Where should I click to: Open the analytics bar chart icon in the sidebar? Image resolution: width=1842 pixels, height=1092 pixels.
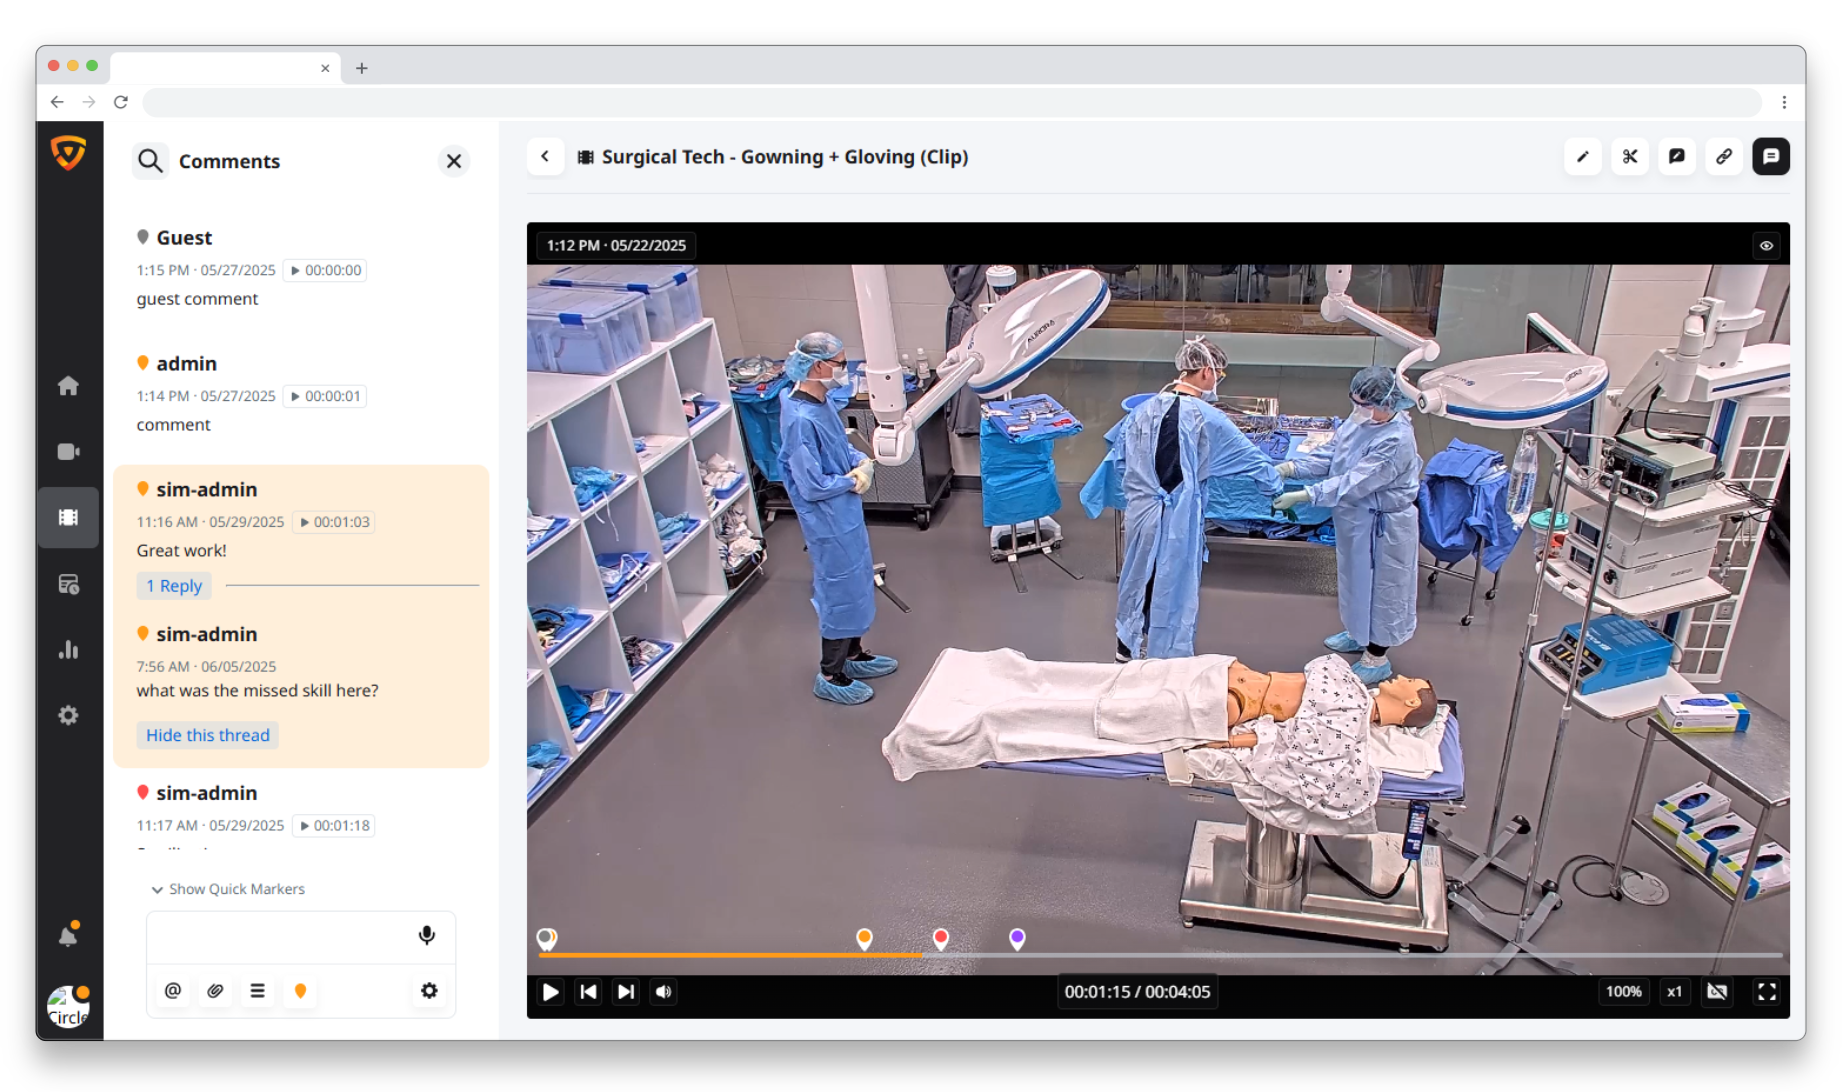68,650
